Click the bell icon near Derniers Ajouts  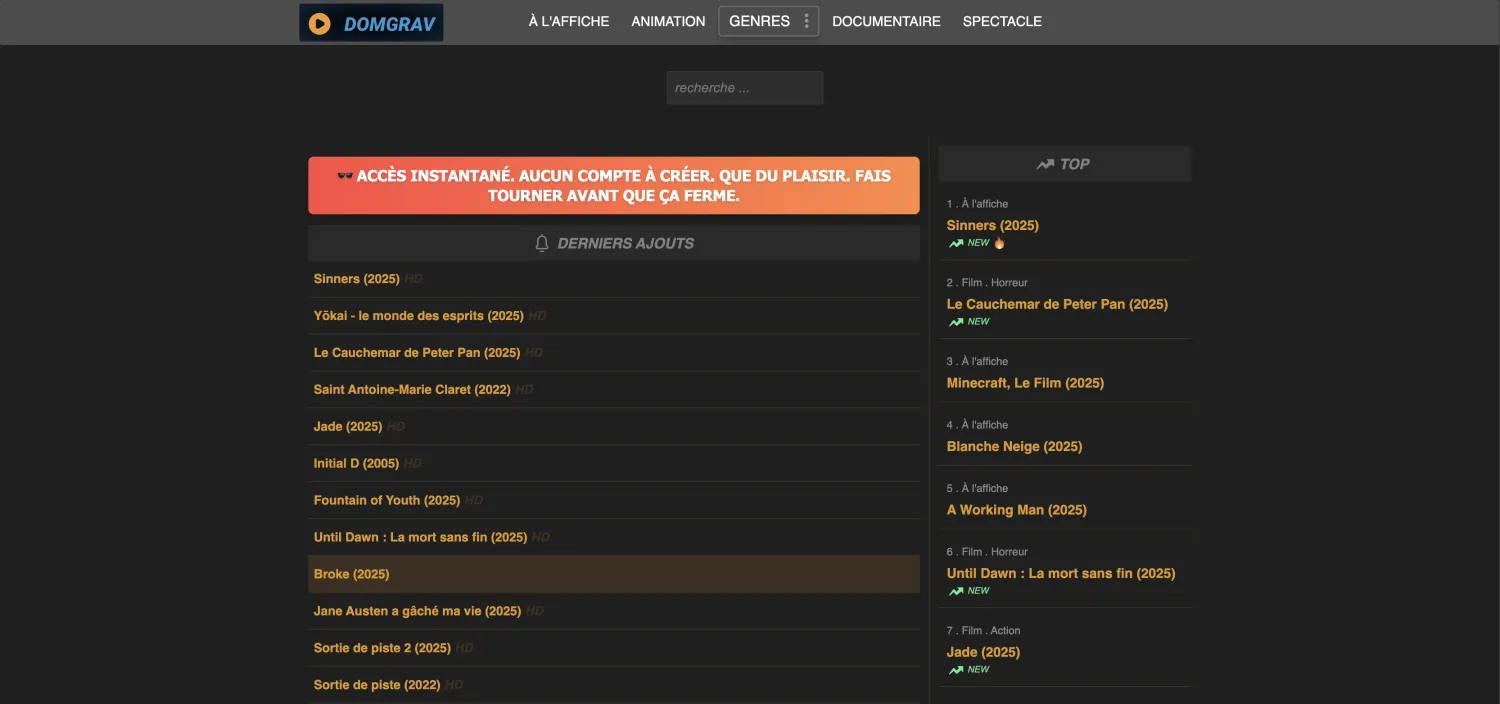[542, 243]
